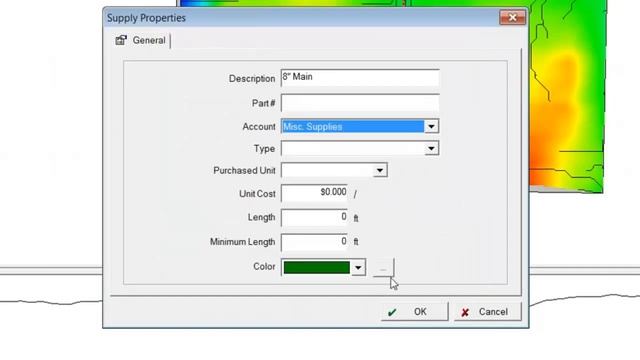Screen dimensions: 640x360
Task: Open custom color picker ellipsis button
Action: tap(383, 268)
